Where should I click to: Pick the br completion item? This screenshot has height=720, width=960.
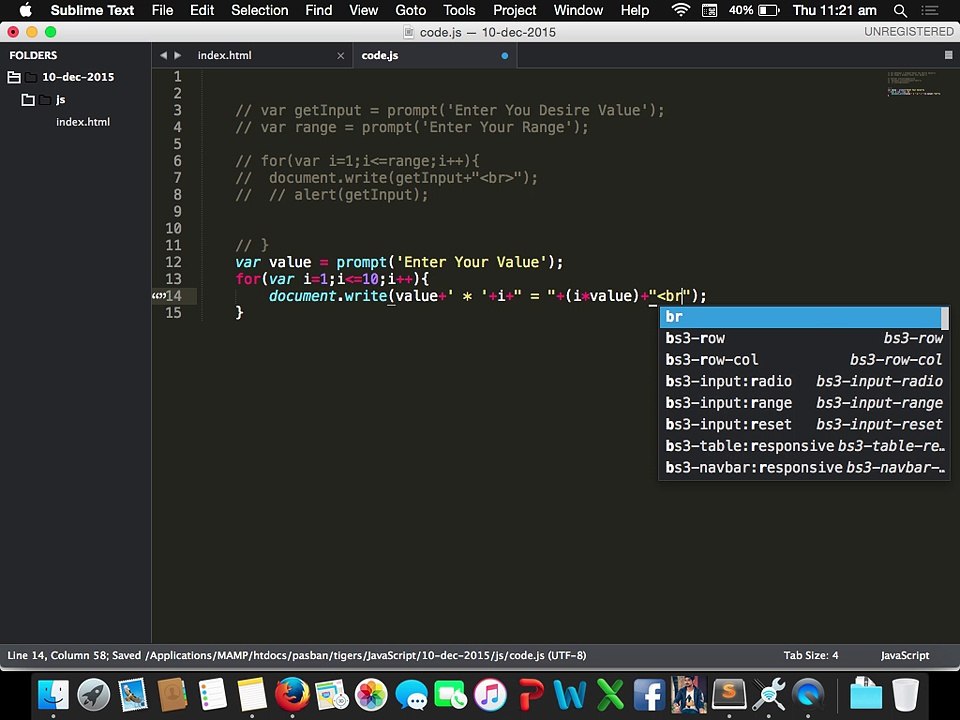click(x=801, y=317)
